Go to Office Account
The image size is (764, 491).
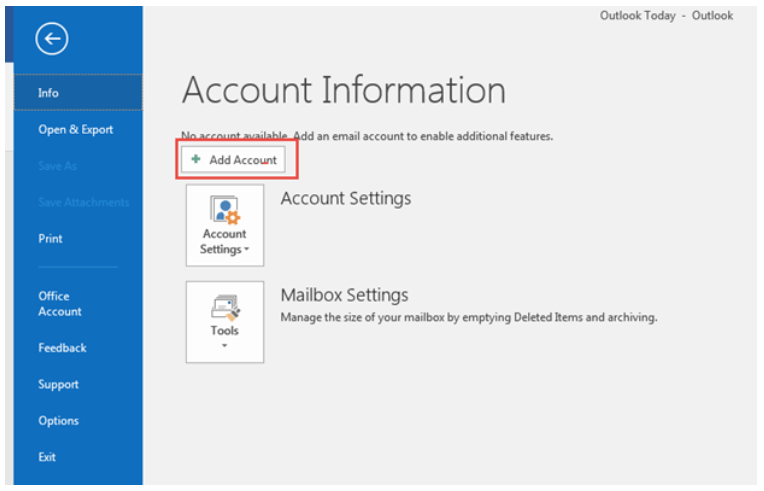coord(60,304)
